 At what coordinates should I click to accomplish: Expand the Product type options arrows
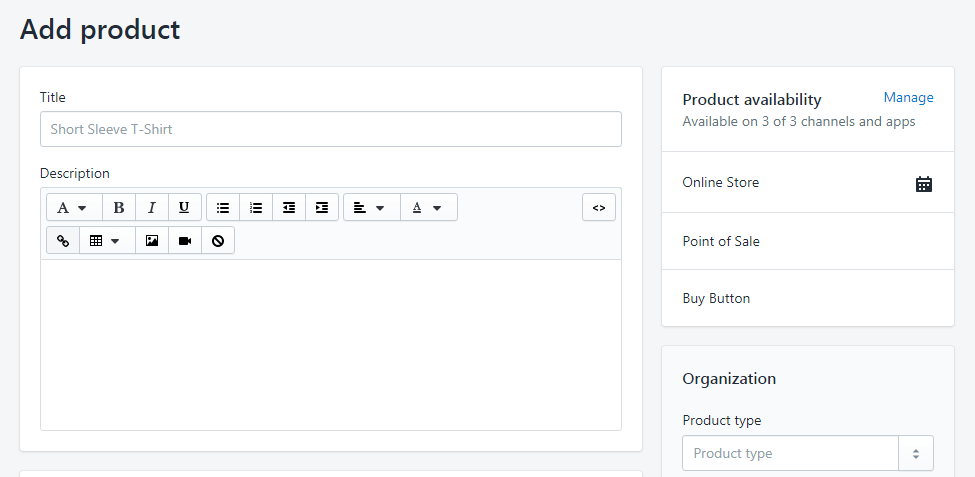click(x=916, y=453)
